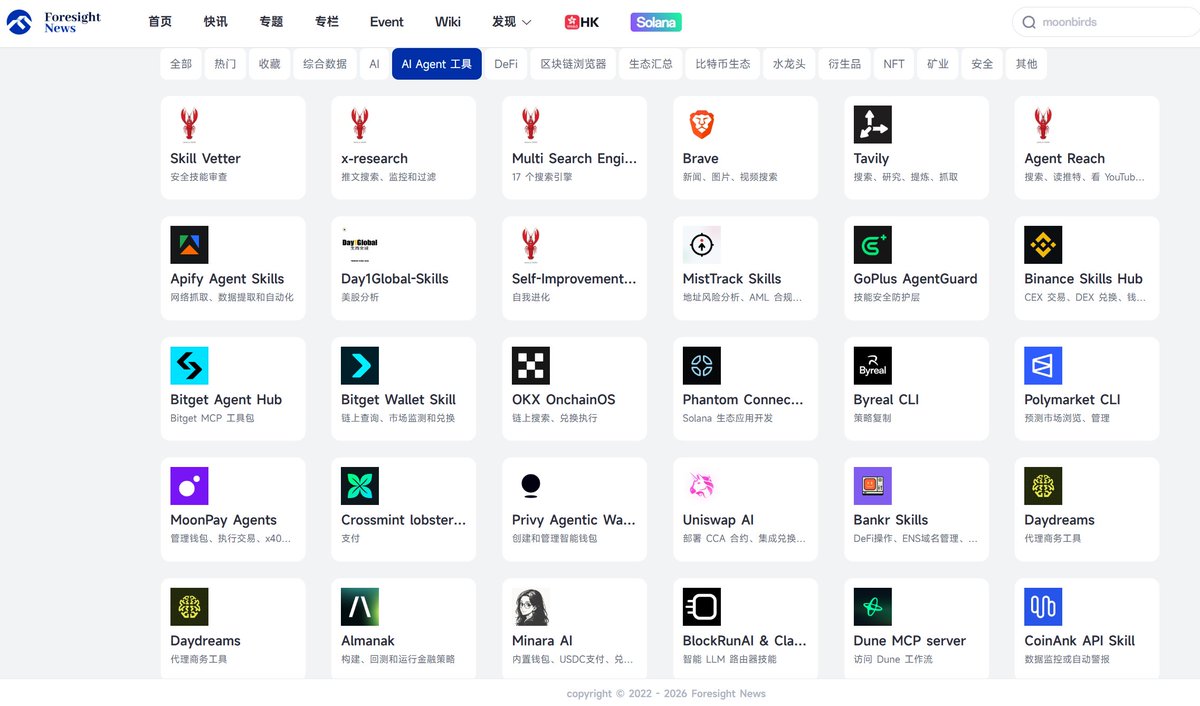Click the 美股分析 description text
This screenshot has height=706, width=1200.
pos(361,298)
